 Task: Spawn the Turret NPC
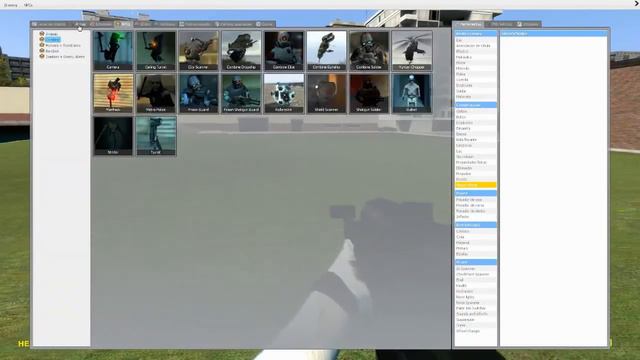[x=156, y=136]
